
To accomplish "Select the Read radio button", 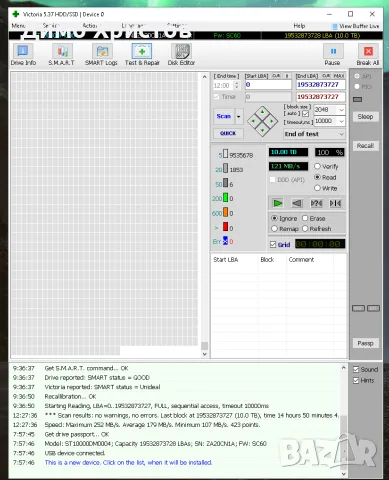I will pos(317,177).
